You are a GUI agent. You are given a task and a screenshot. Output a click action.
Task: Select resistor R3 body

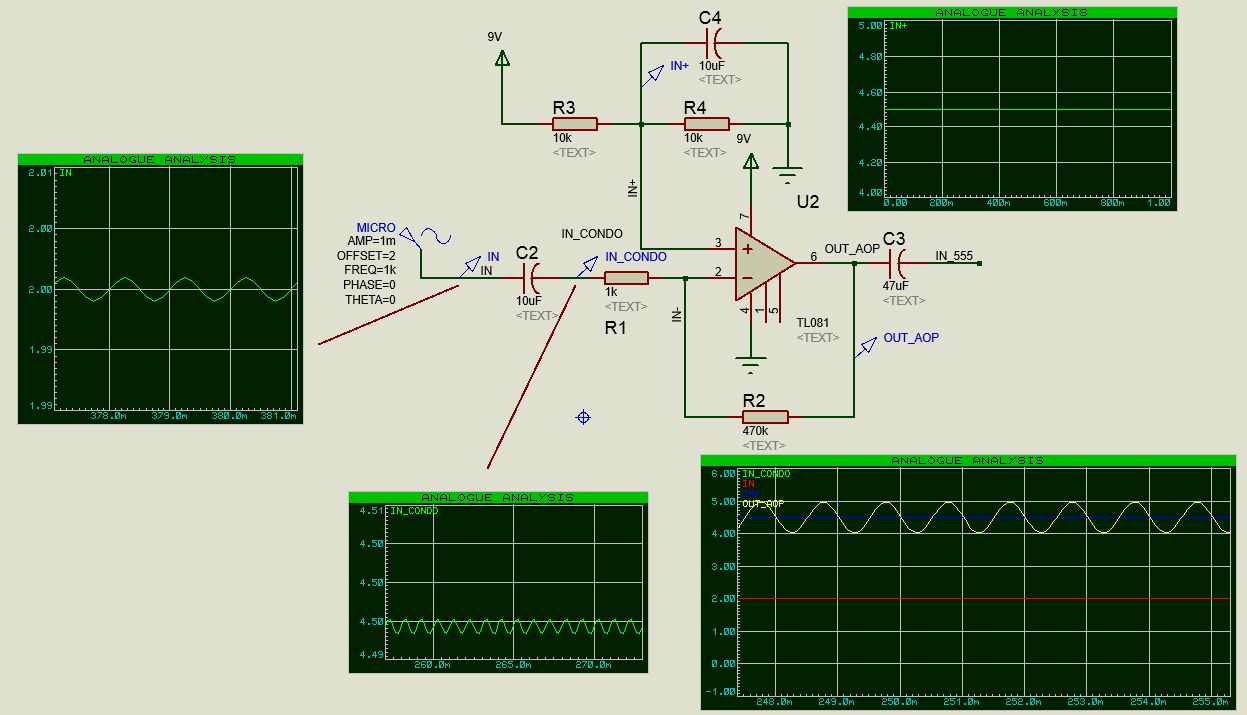tap(575, 124)
